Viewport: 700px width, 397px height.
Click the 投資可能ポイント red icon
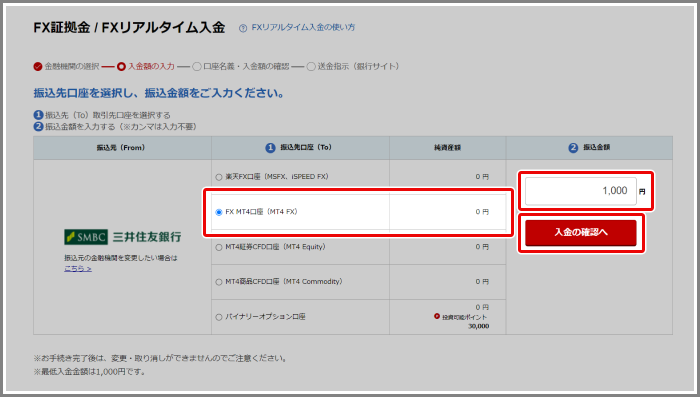click(x=437, y=316)
